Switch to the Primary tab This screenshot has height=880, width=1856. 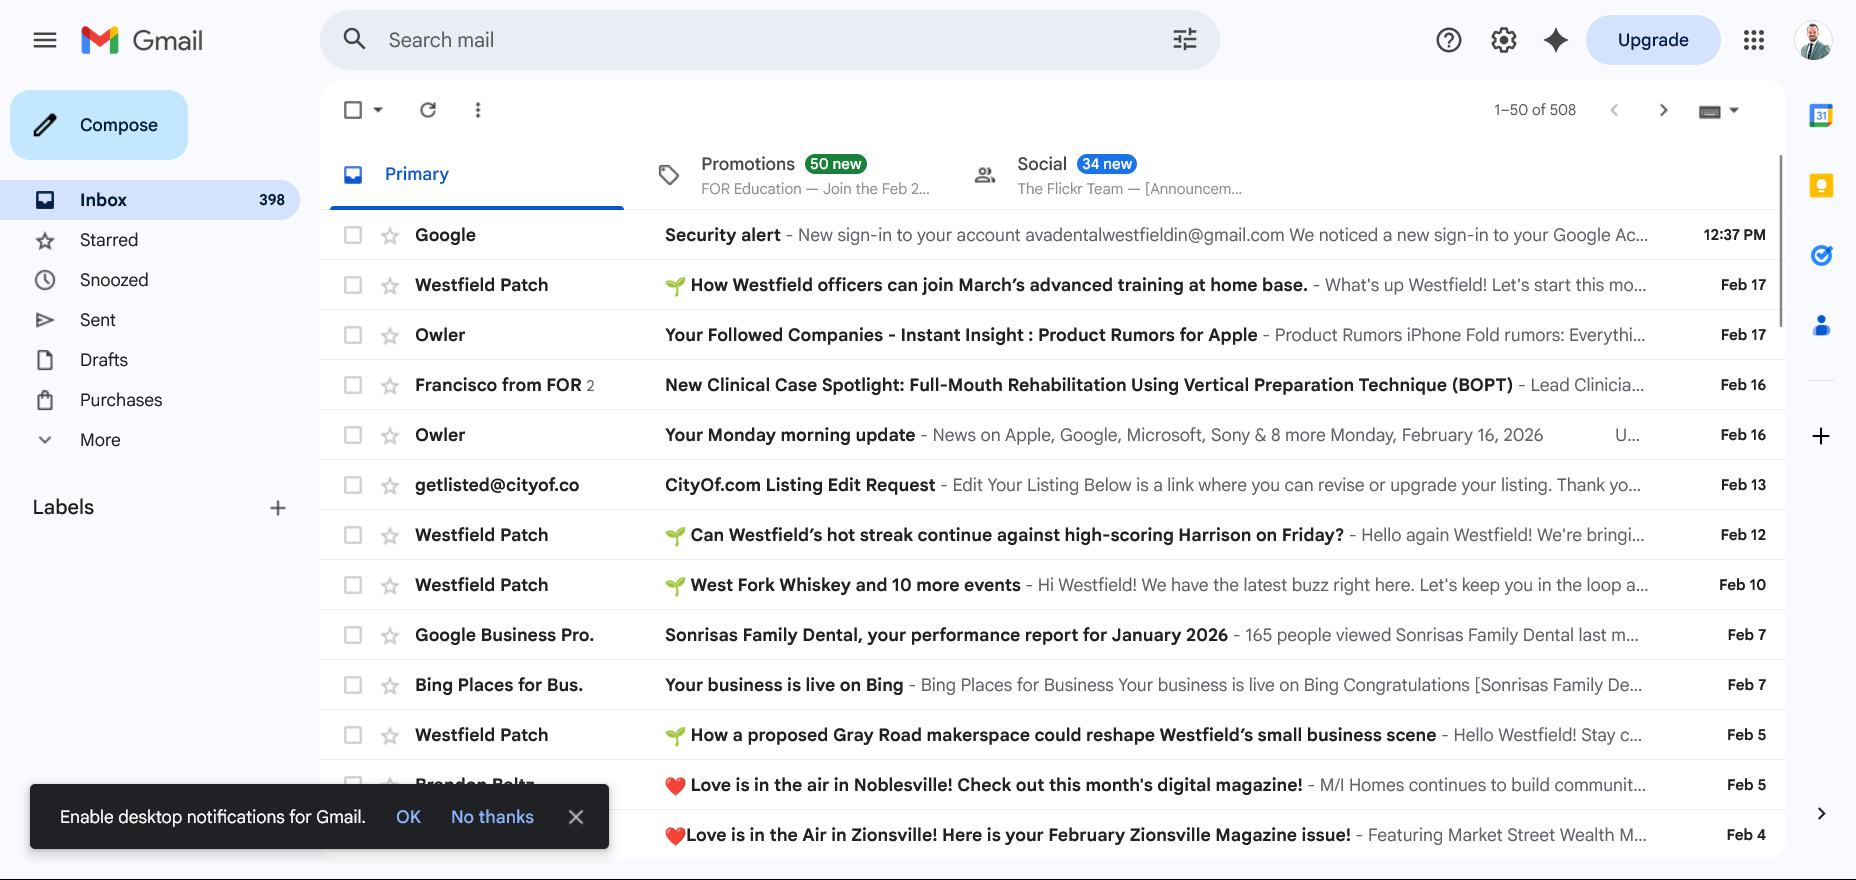(x=477, y=175)
